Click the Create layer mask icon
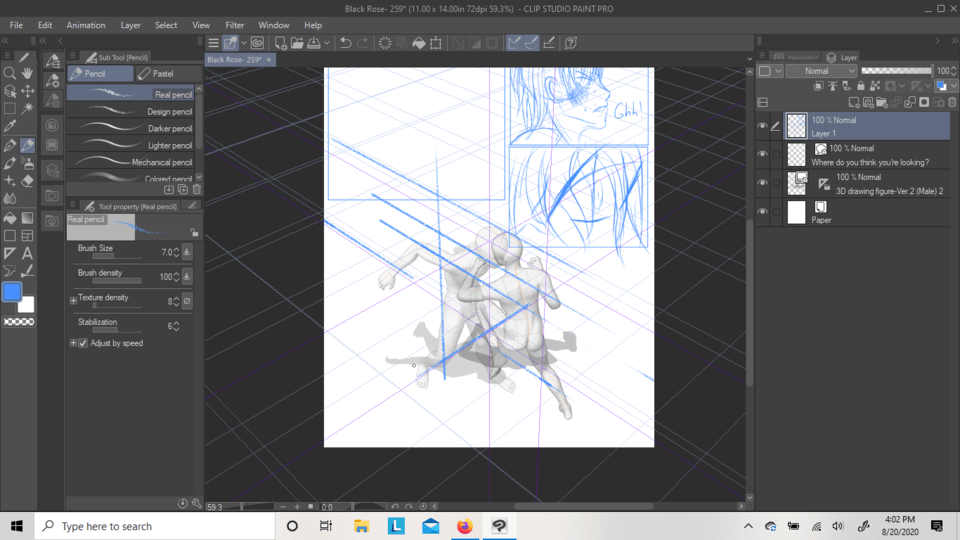 (x=924, y=102)
